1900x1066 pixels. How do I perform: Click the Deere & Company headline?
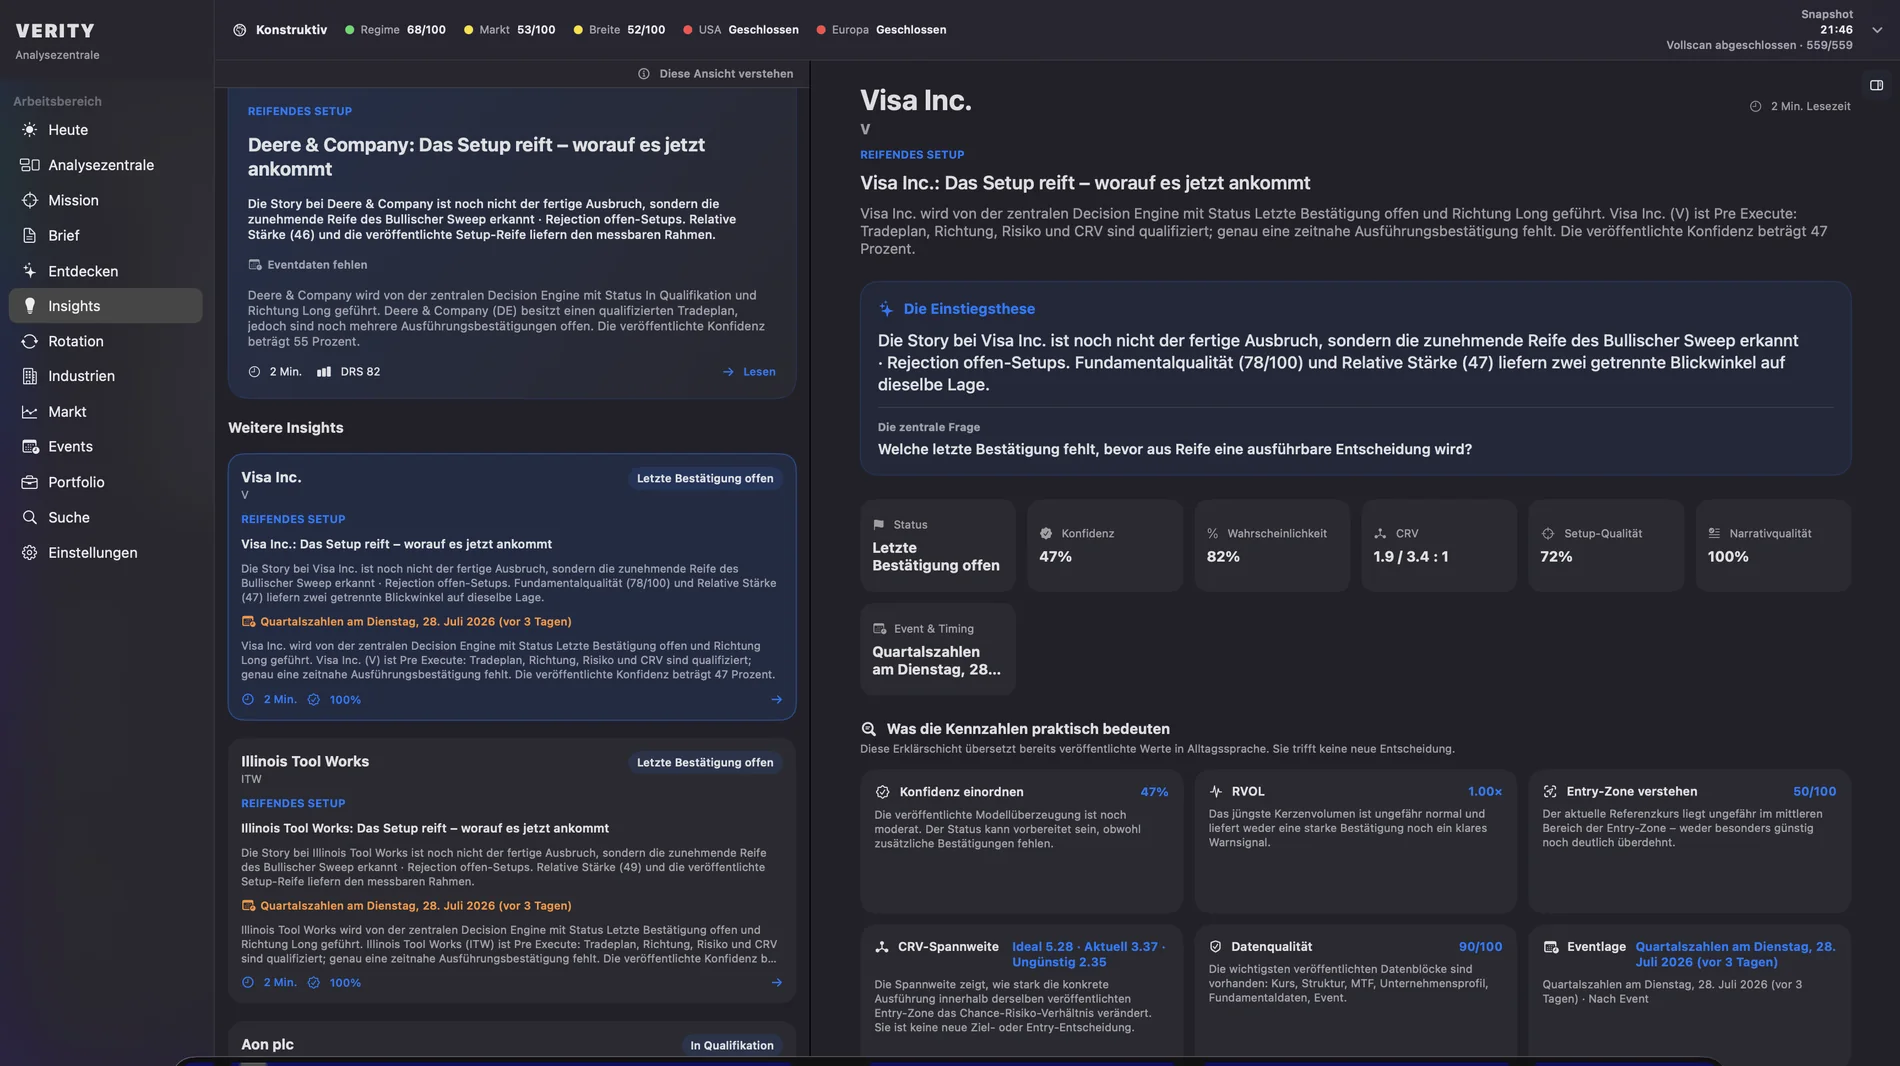click(476, 157)
